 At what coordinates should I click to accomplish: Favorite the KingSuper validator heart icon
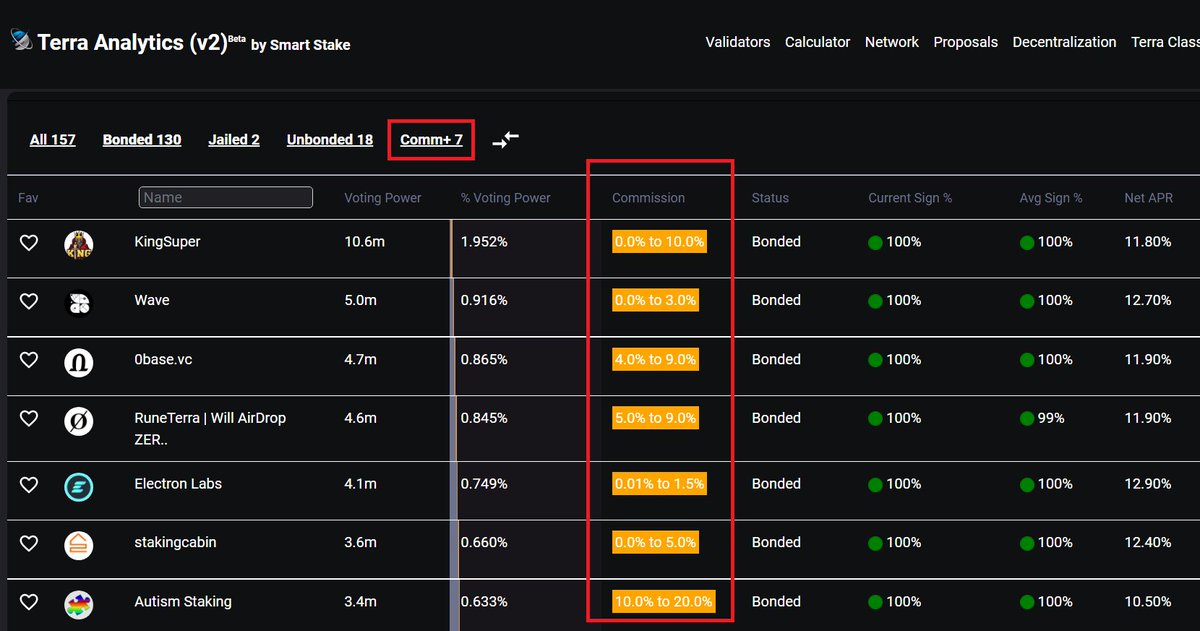pyautogui.click(x=29, y=242)
